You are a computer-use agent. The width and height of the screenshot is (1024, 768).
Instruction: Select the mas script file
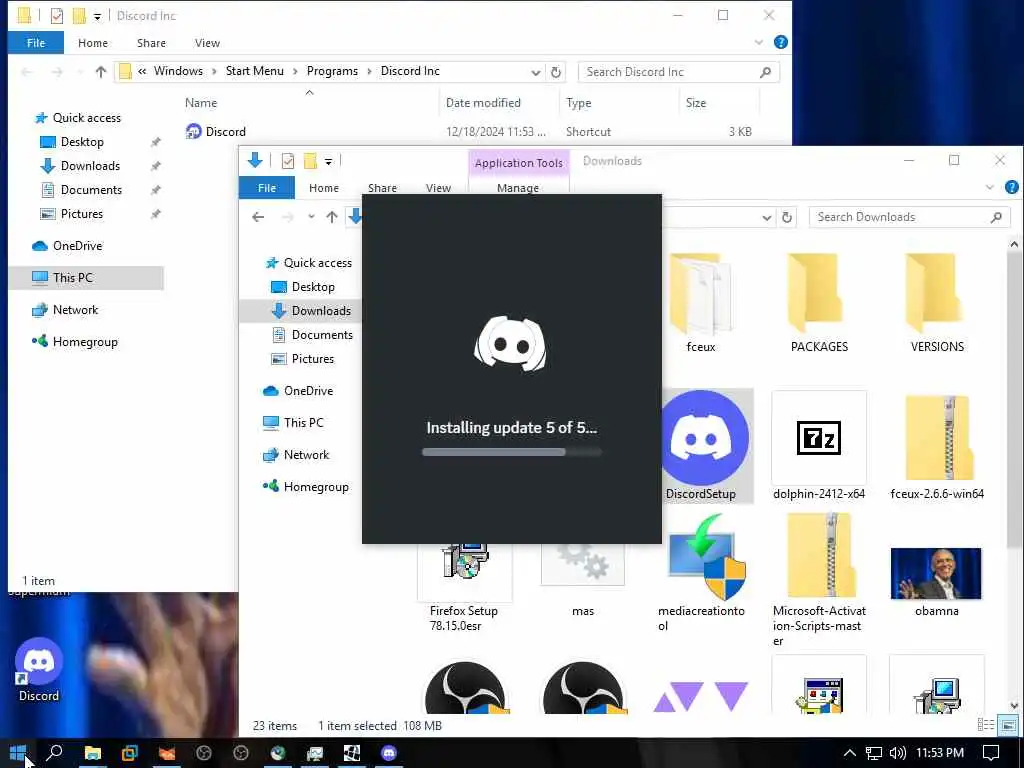coord(583,580)
